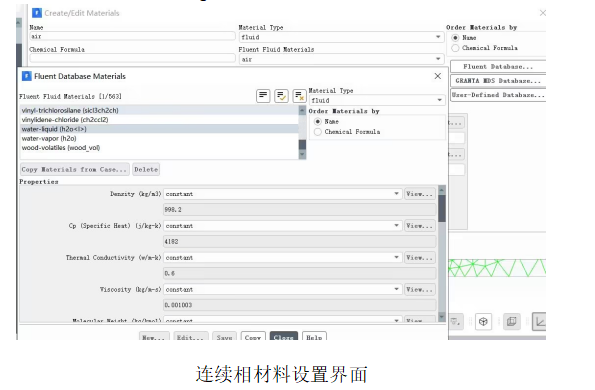Click the filter icon beside the cube icon
The height and width of the screenshot is (390, 595).
(x=455, y=322)
